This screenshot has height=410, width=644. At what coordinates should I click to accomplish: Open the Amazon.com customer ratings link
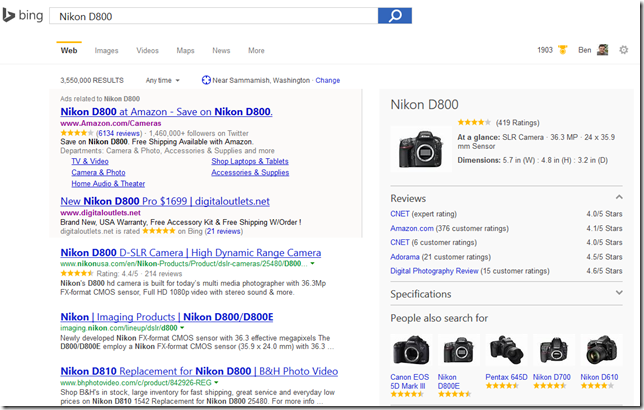(412, 228)
